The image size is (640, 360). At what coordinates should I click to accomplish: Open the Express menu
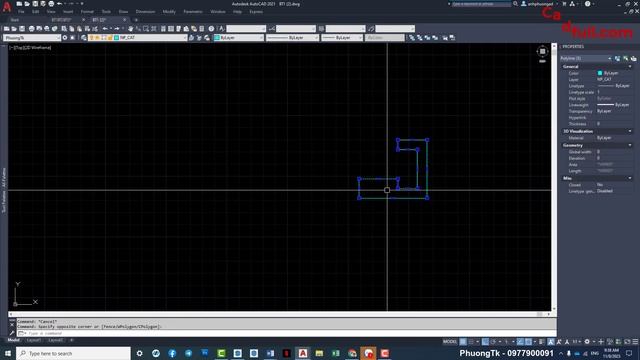[x=256, y=12]
